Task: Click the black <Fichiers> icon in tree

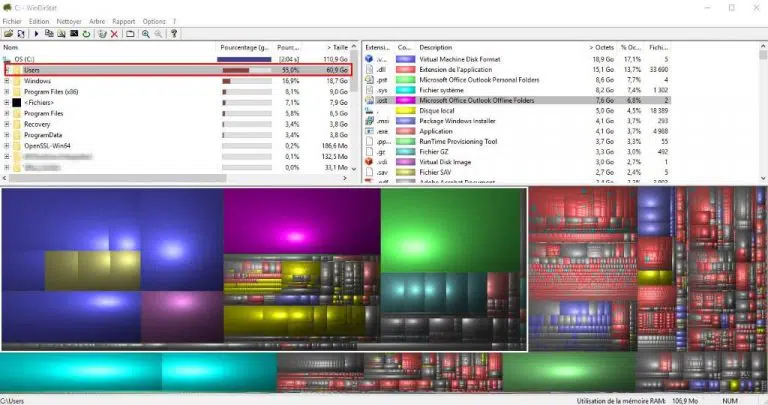Action: (17, 103)
